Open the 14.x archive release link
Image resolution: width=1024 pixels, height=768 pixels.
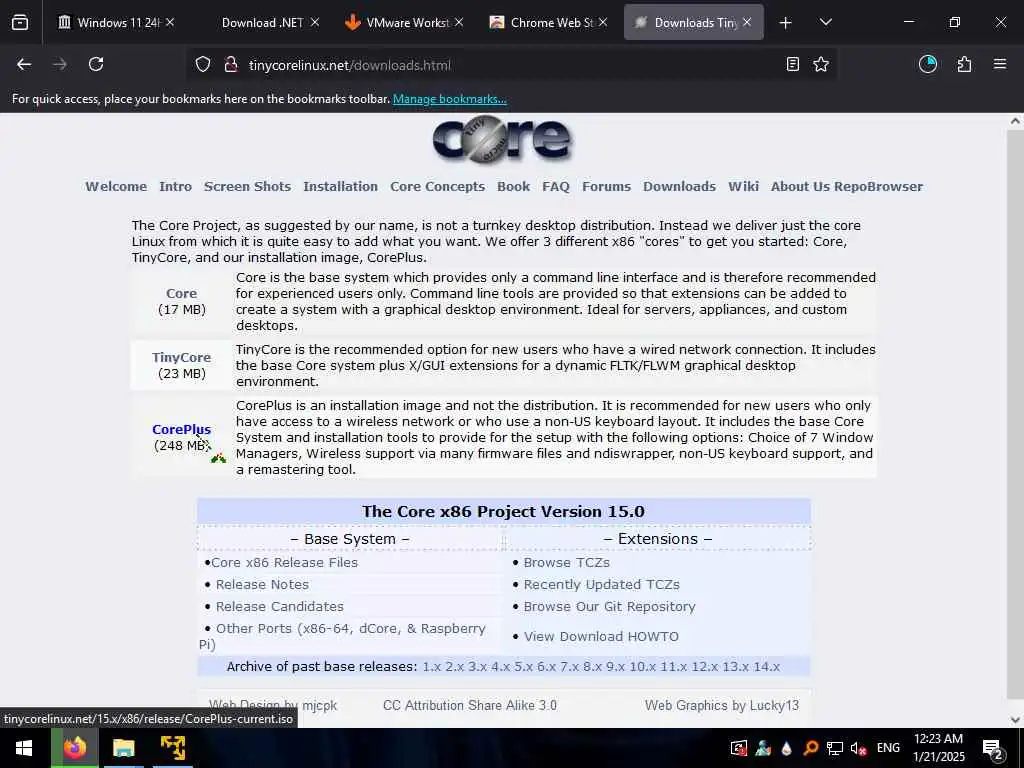coord(767,667)
